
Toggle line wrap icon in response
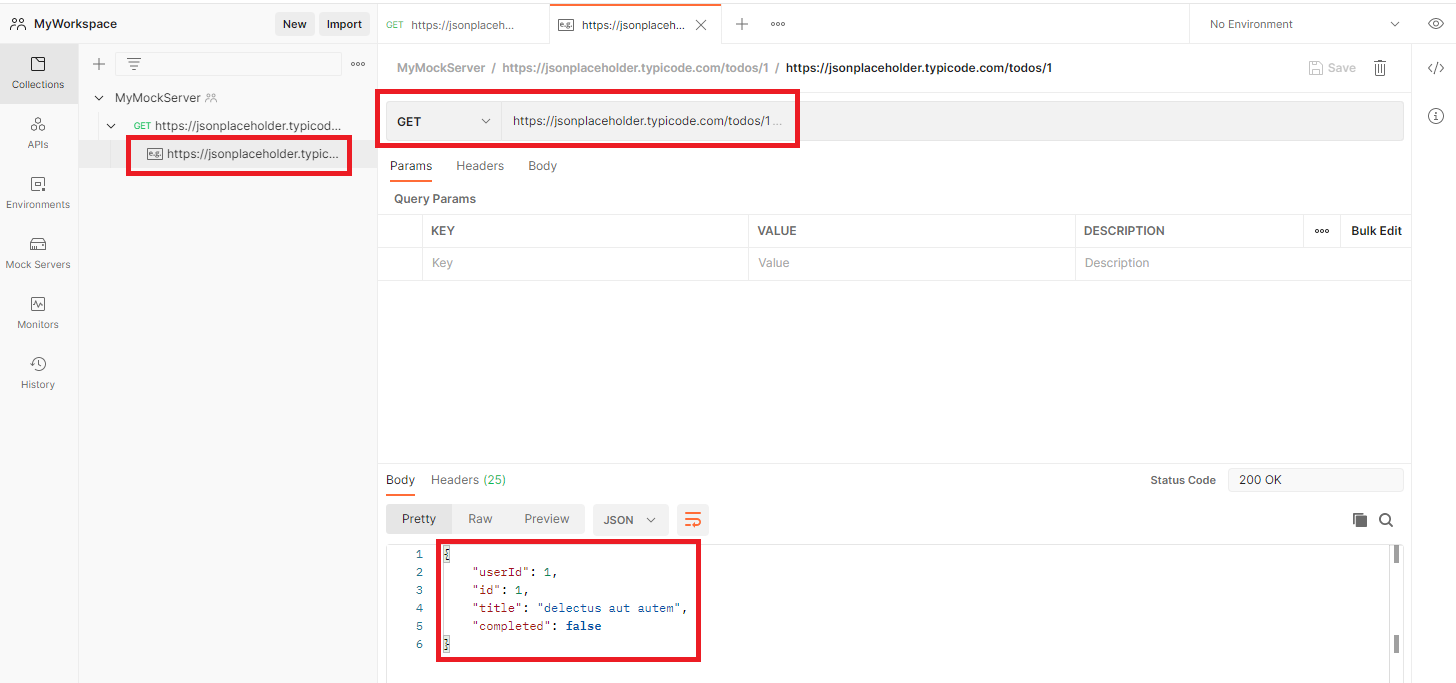tap(693, 519)
